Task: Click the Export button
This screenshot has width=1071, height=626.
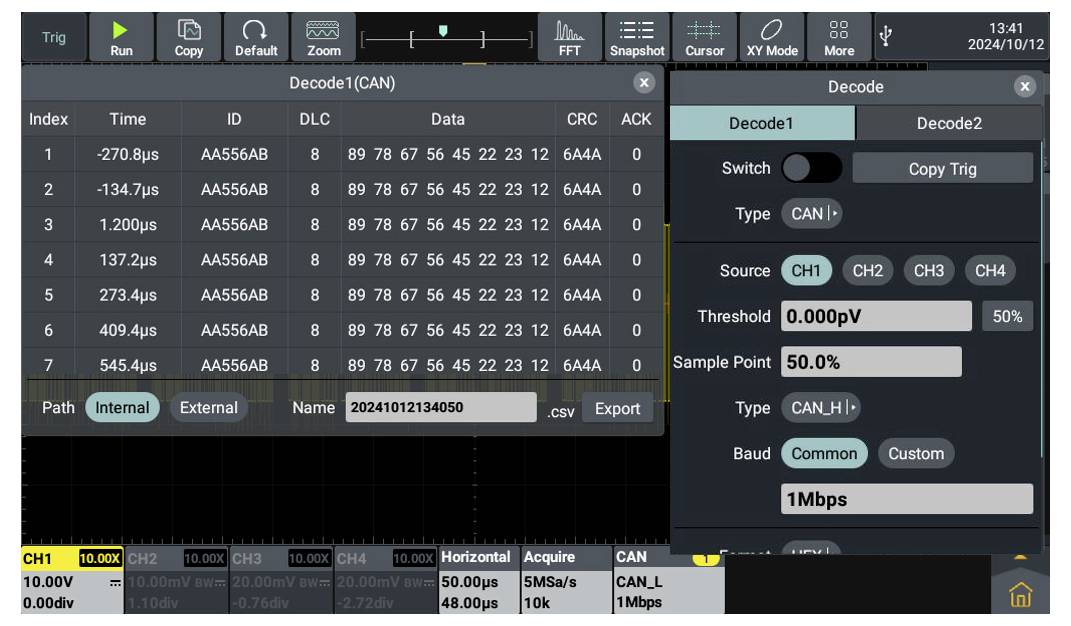Action: point(617,408)
